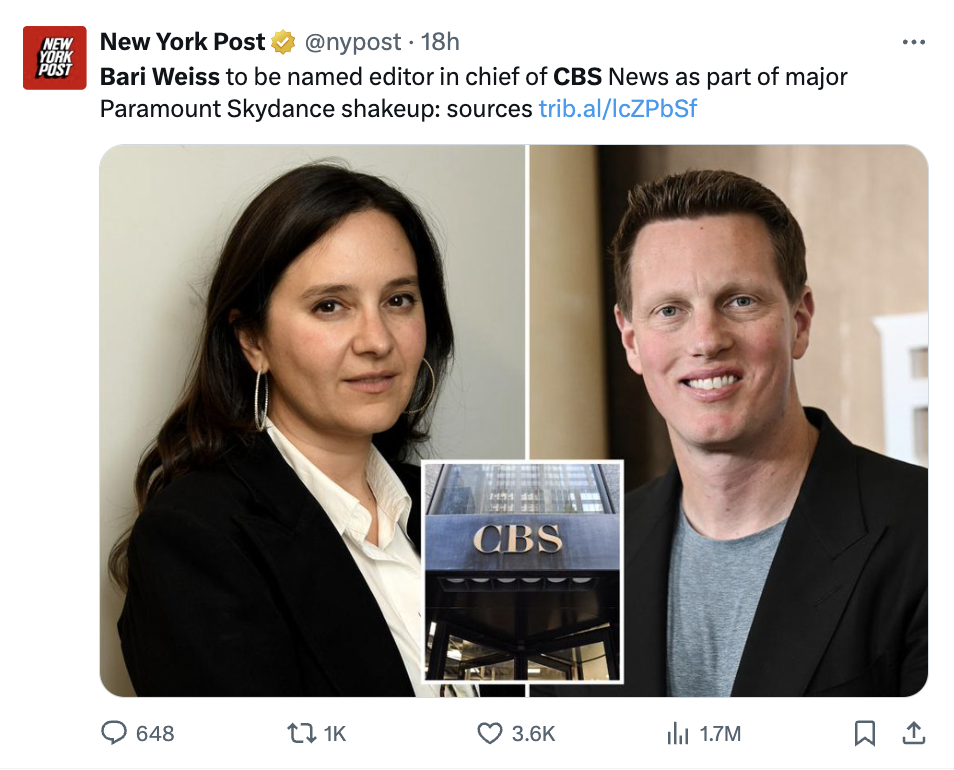Open the @nypost handle

(x=352, y=42)
